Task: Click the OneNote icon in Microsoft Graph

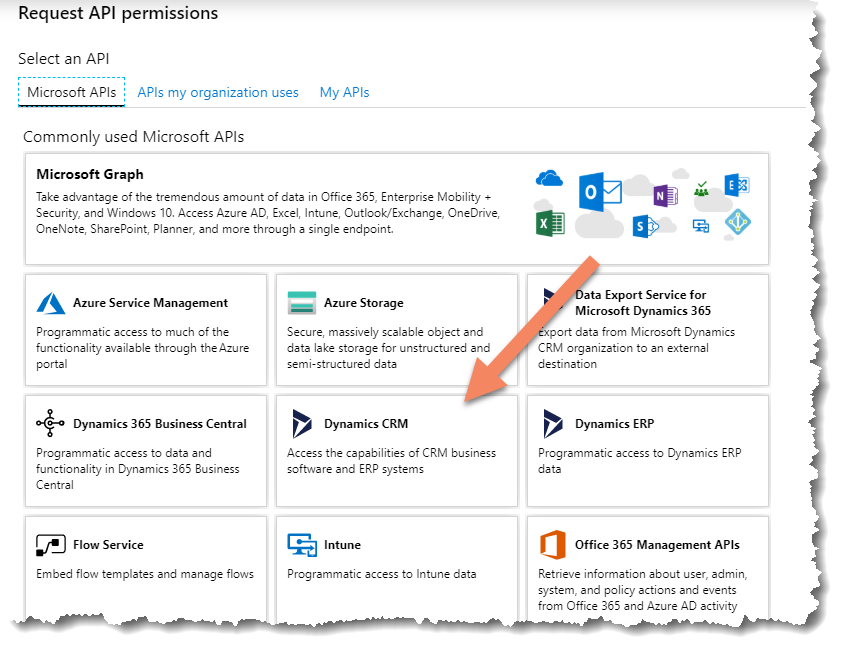Action: pos(663,195)
